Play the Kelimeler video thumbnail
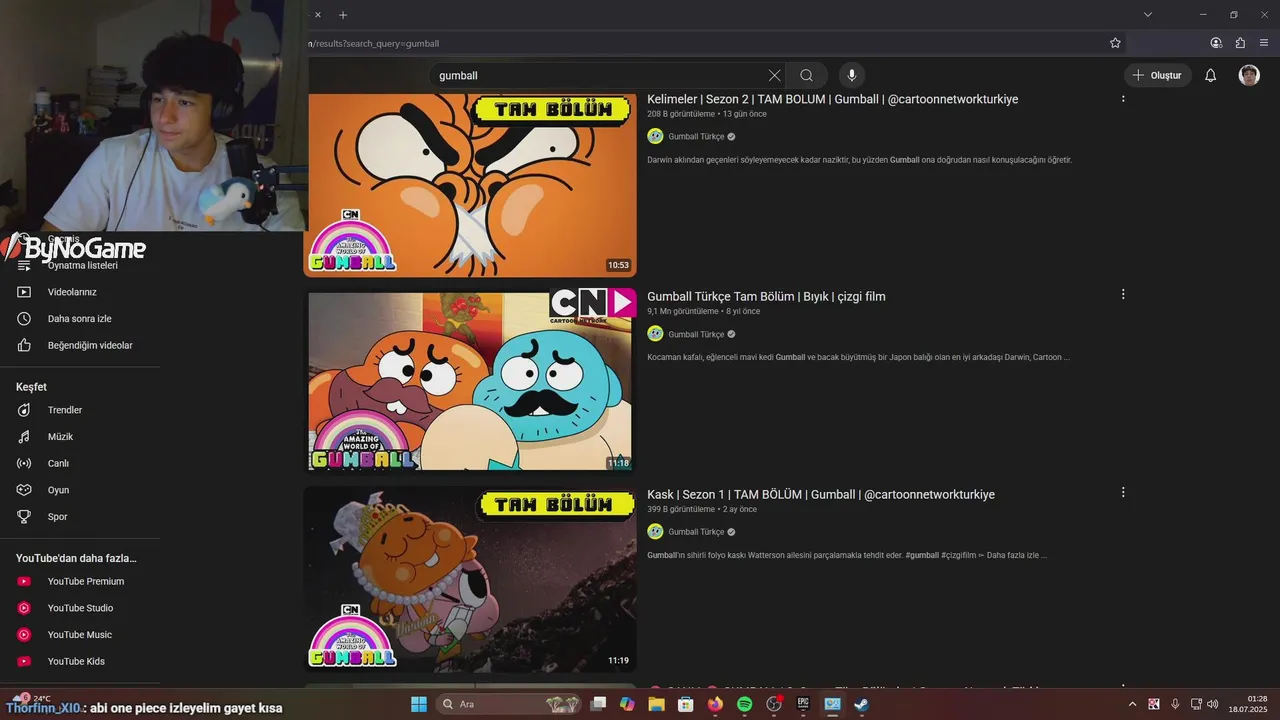This screenshot has height=720, width=1280. tap(470, 185)
